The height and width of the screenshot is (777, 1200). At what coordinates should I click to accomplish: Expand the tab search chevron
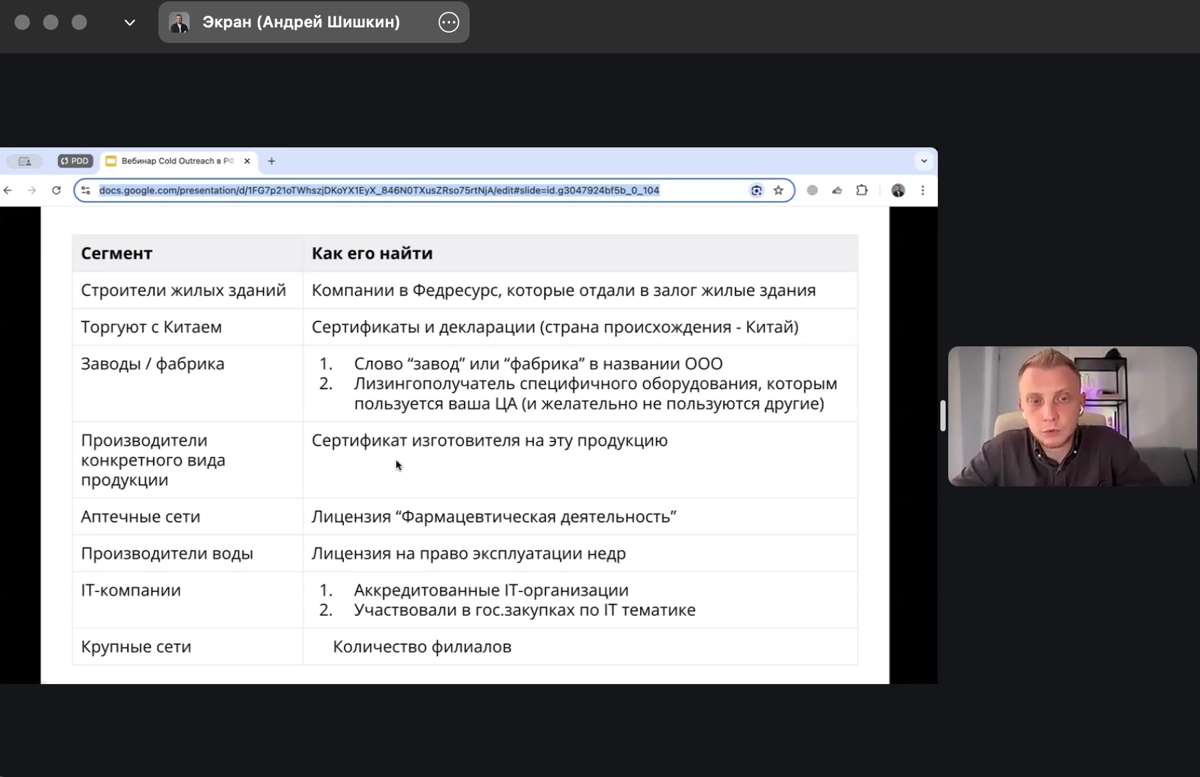pos(923,161)
